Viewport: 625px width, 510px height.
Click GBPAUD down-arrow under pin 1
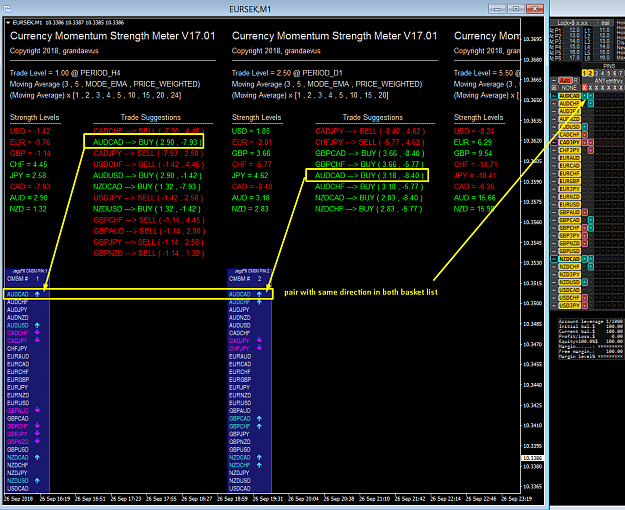(585, 212)
